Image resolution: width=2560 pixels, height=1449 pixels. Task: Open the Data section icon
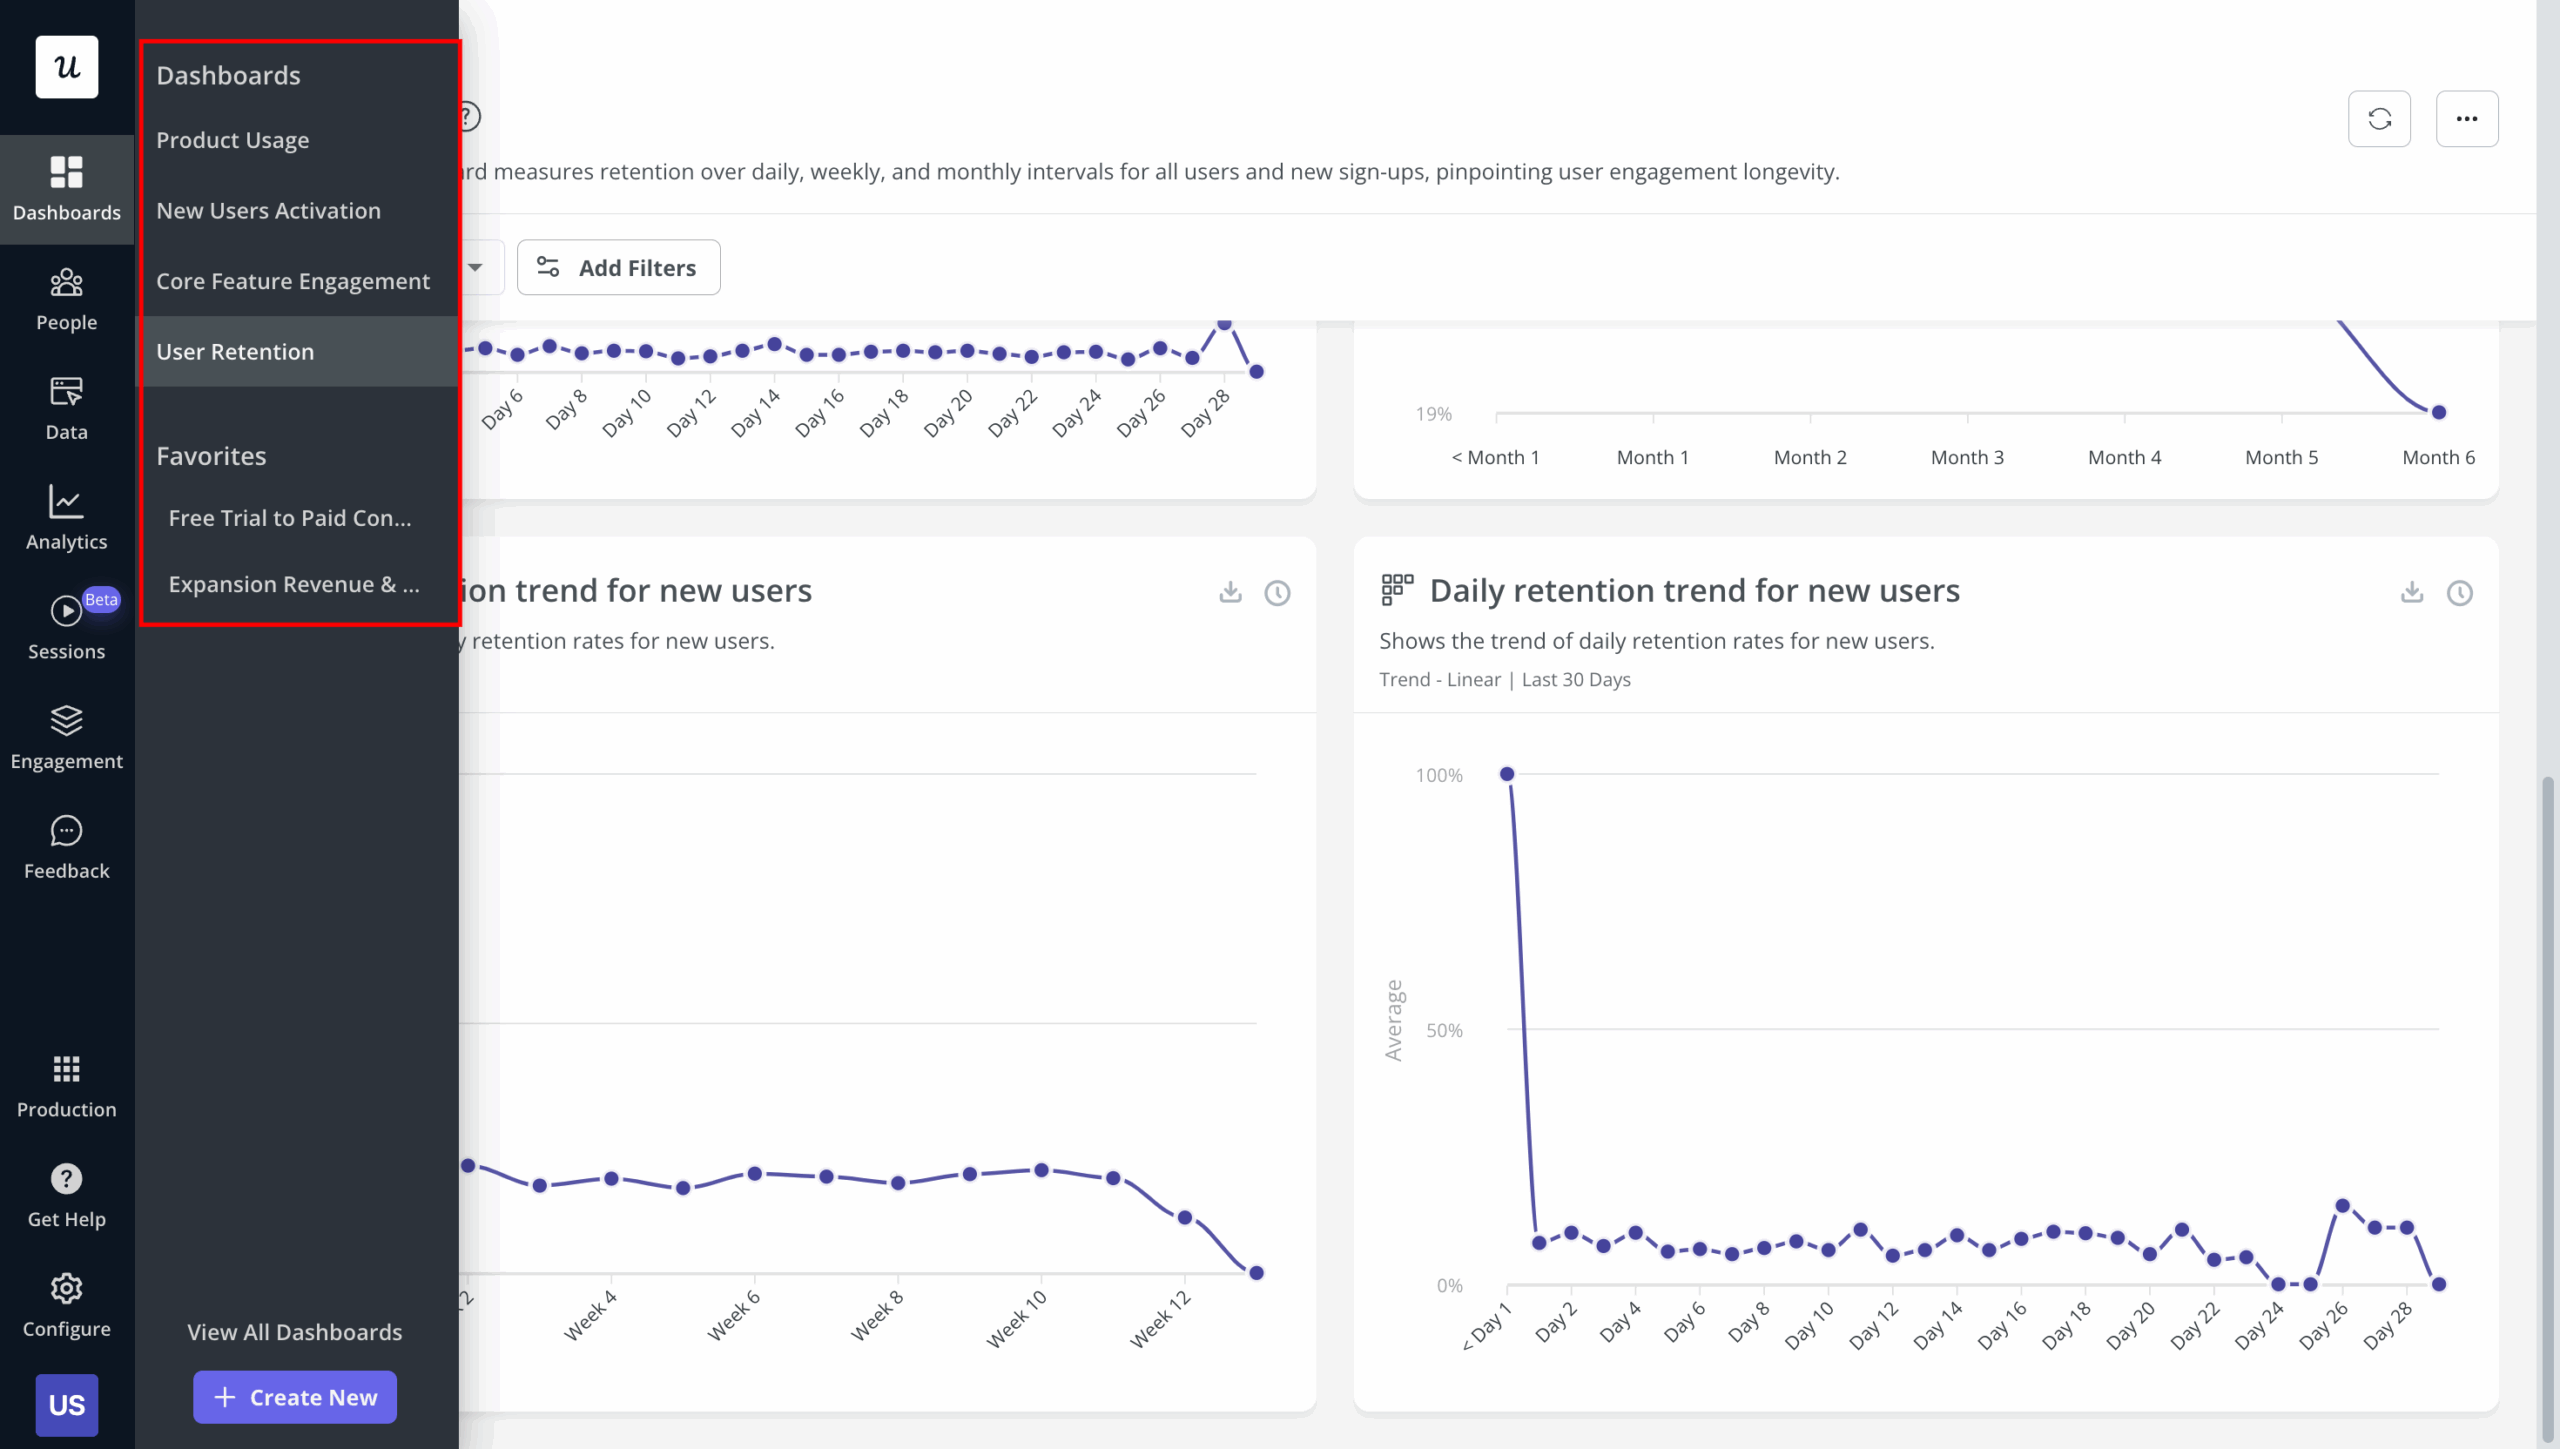coord(66,392)
